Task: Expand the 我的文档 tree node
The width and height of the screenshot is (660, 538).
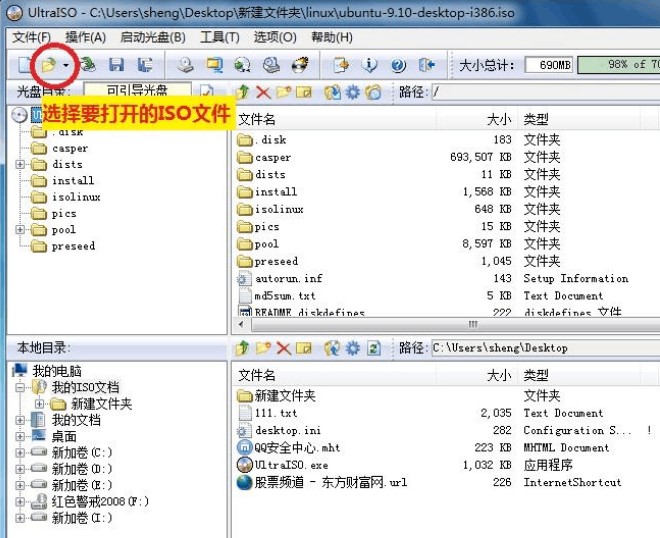Action: click(20, 420)
